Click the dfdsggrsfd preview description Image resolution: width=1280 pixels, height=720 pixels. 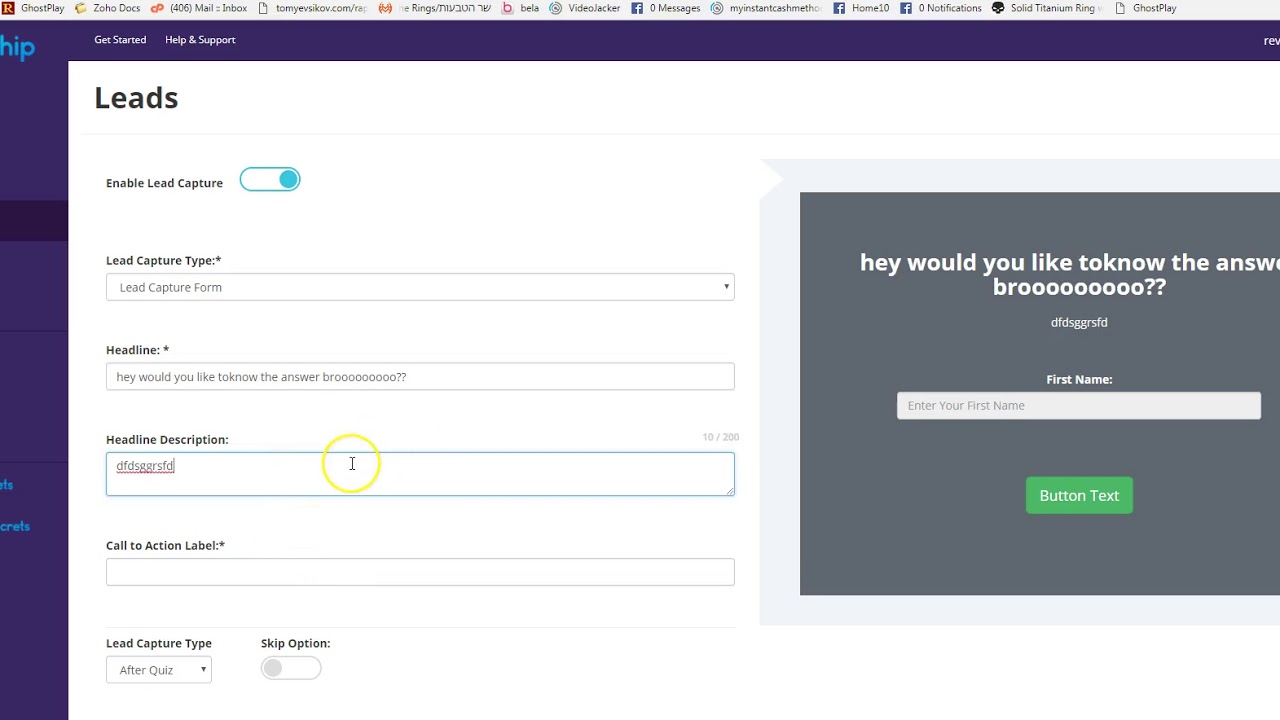pyautogui.click(x=1079, y=322)
